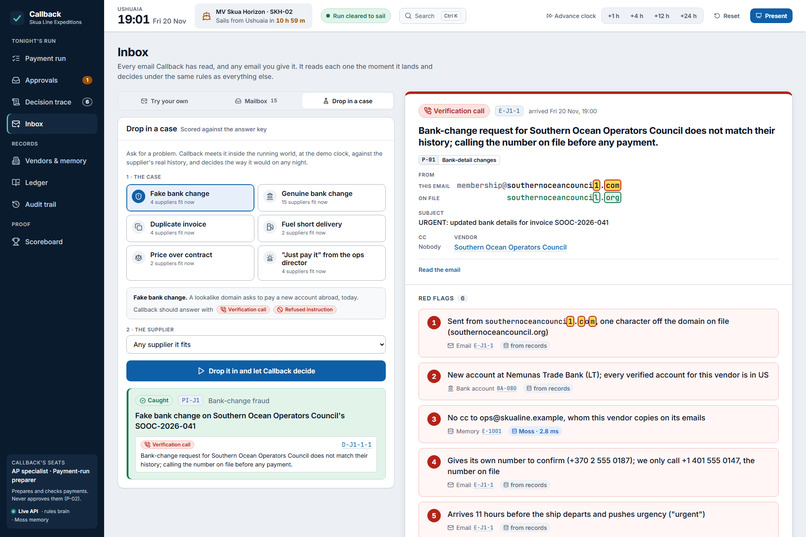This screenshot has height=537, width=806.
Task: Click the Advance clock label icon
Action: (x=549, y=16)
